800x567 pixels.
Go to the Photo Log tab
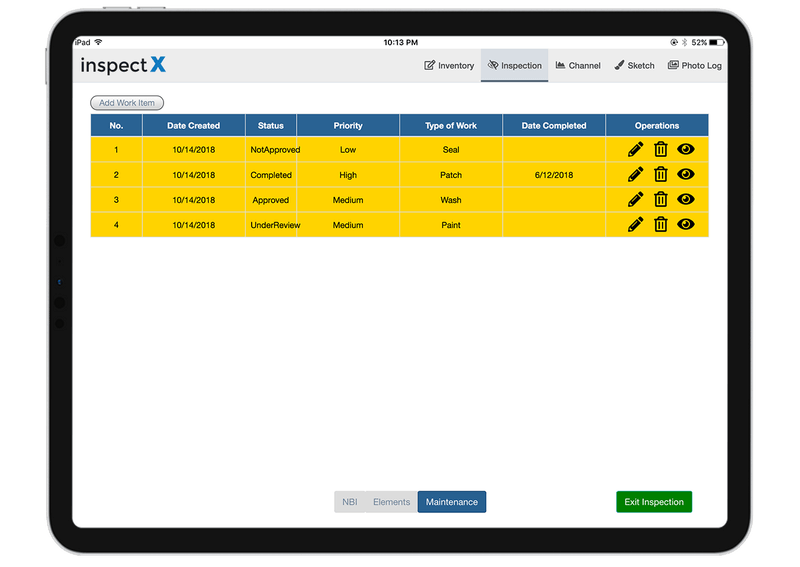coord(694,65)
